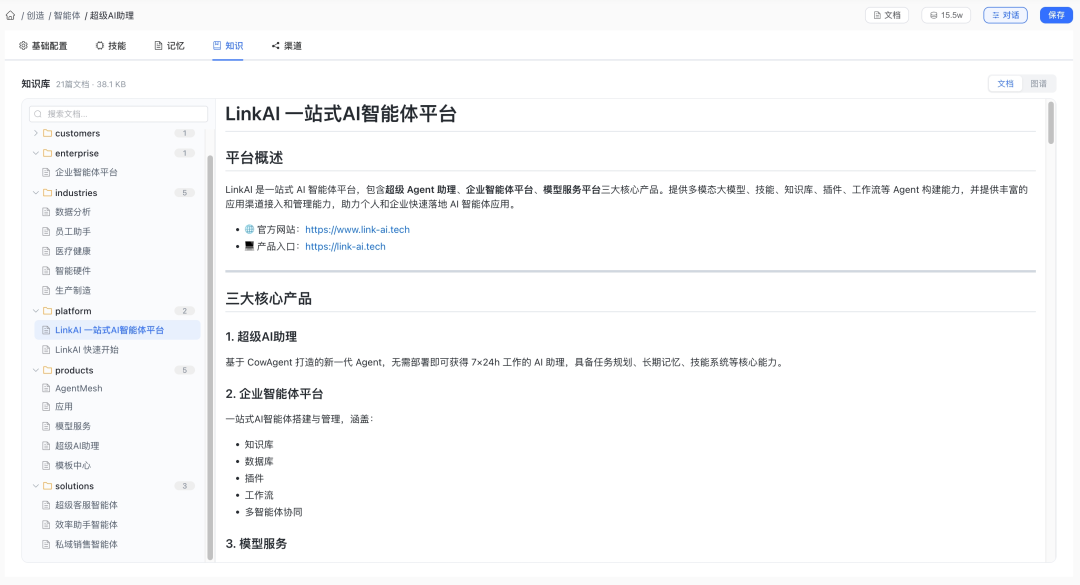
Task: Switch to the 渠道 tab
Action: (x=287, y=45)
